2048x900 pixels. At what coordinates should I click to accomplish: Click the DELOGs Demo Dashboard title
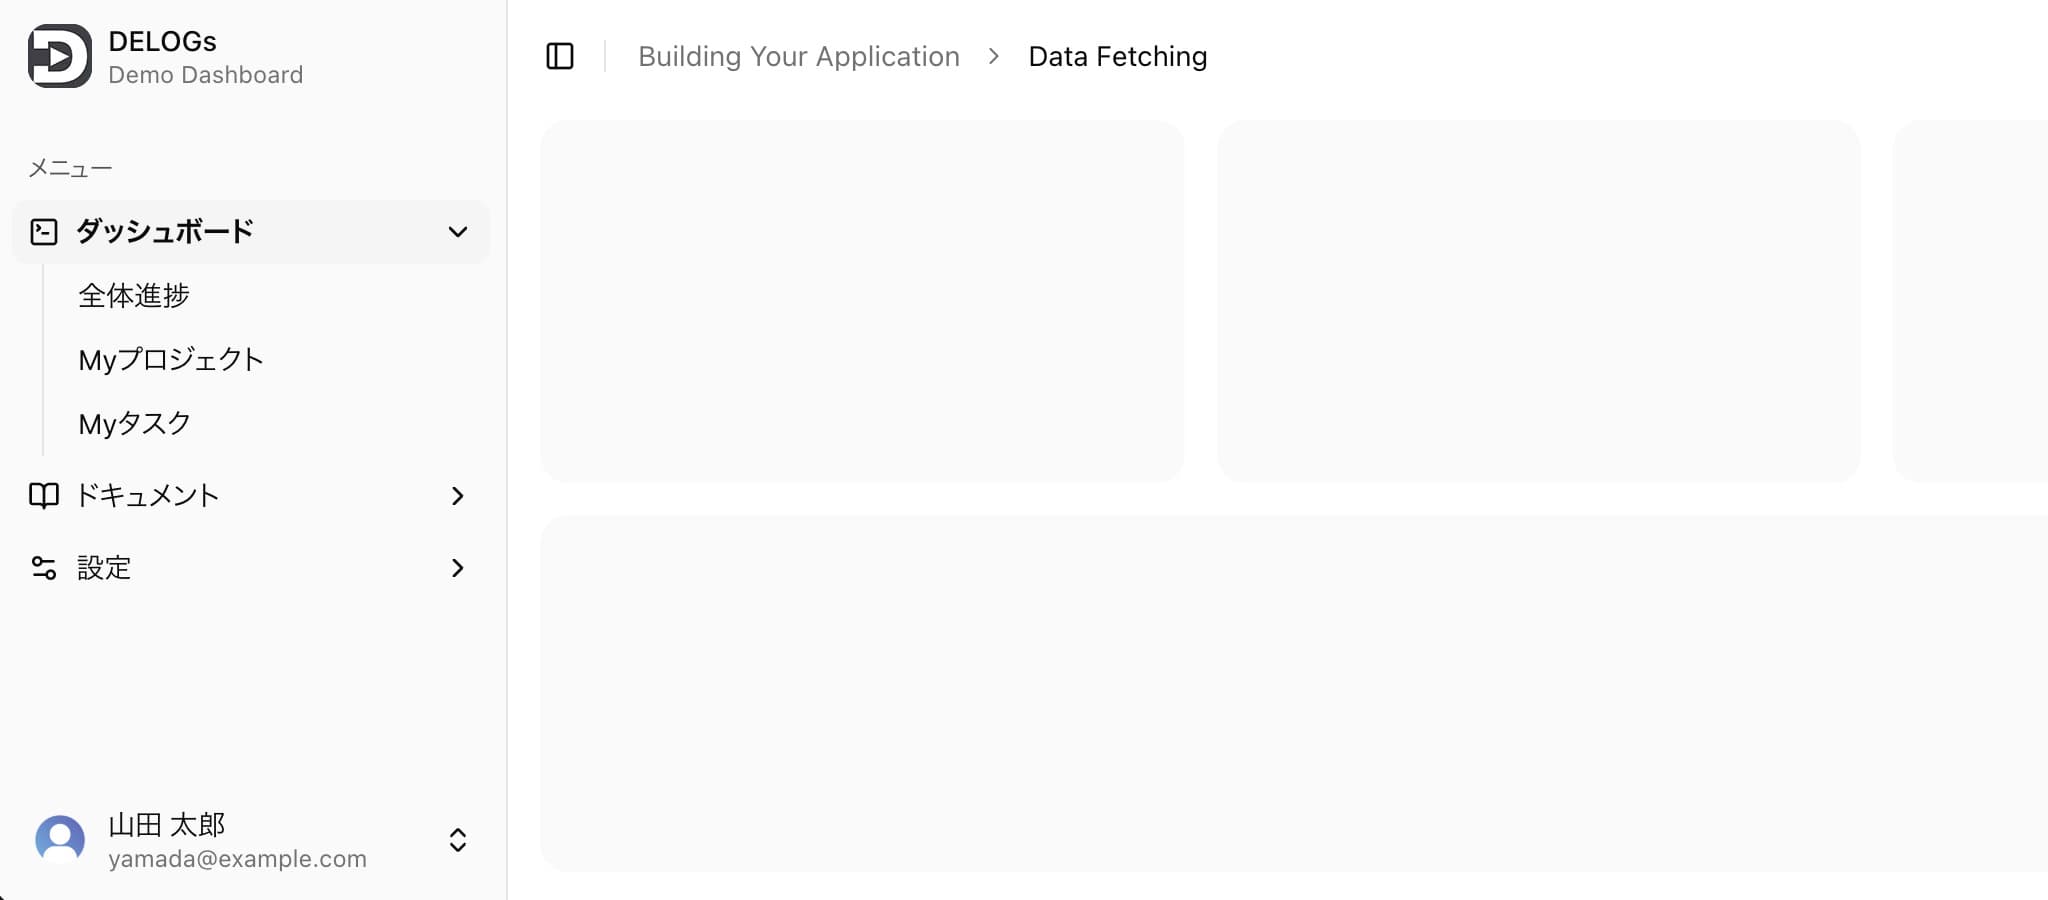(x=205, y=57)
